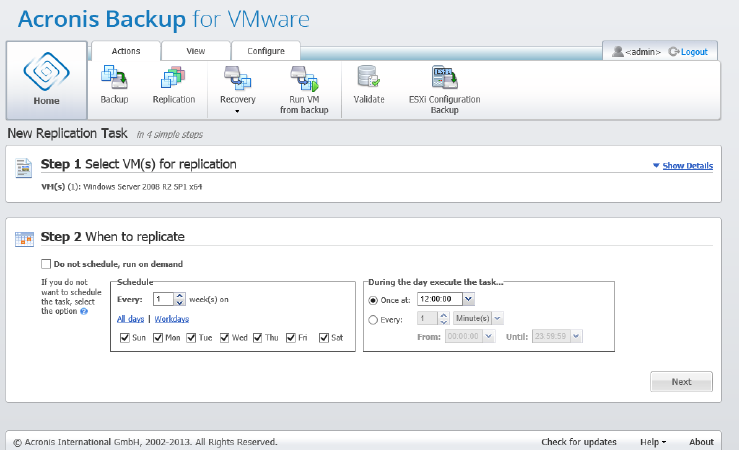Enable Do not schedule, run on demand
The width and height of the screenshot is (739, 450).
coord(46,264)
